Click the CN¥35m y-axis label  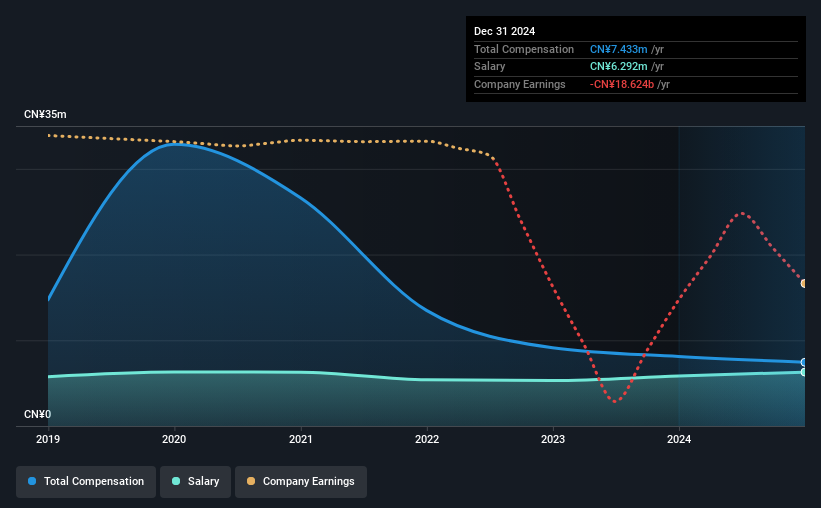coord(45,114)
